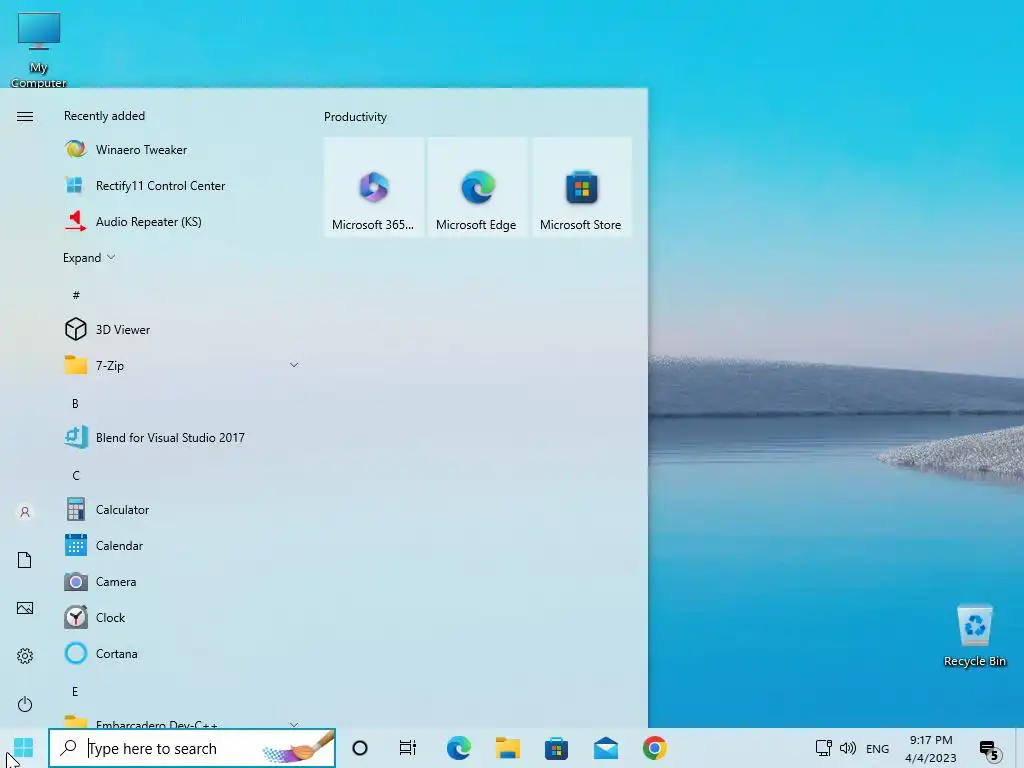Open 3D Viewer app
Viewport: 1024px width, 768px height.
click(182, 330)
